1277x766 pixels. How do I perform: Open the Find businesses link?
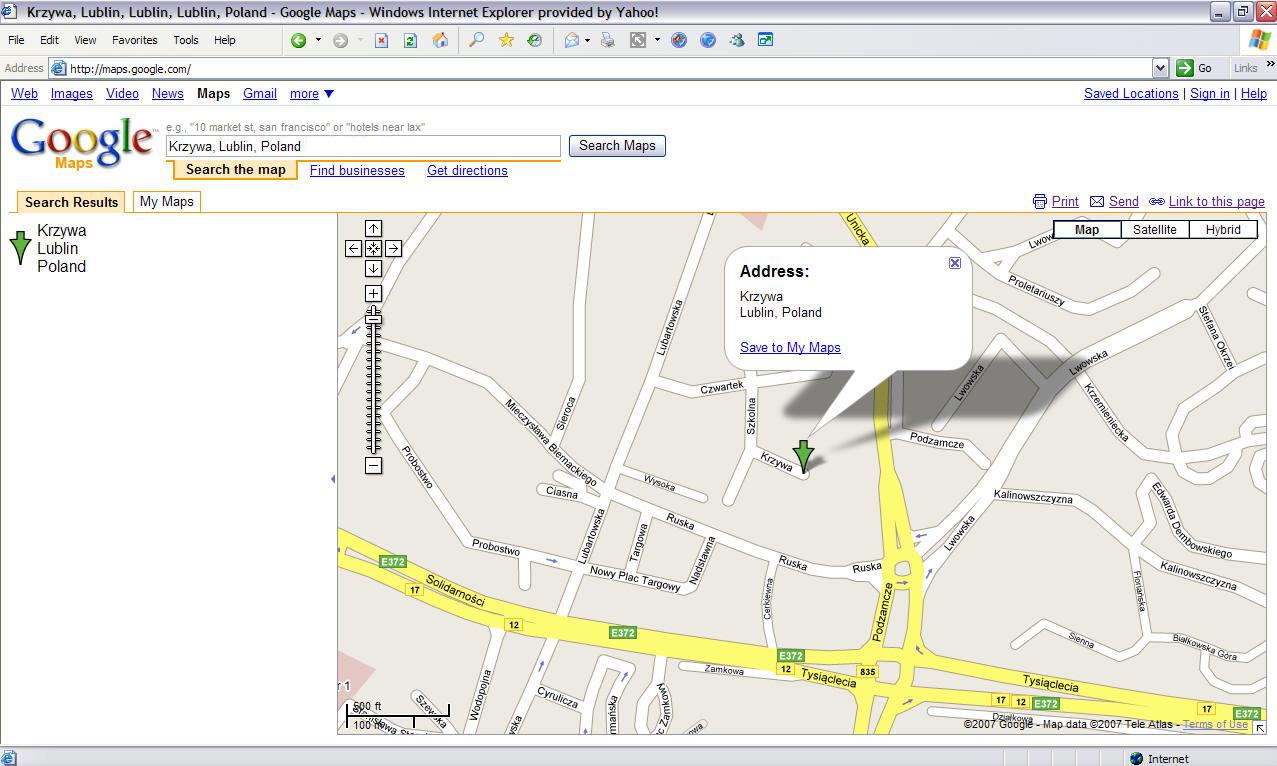click(x=357, y=171)
